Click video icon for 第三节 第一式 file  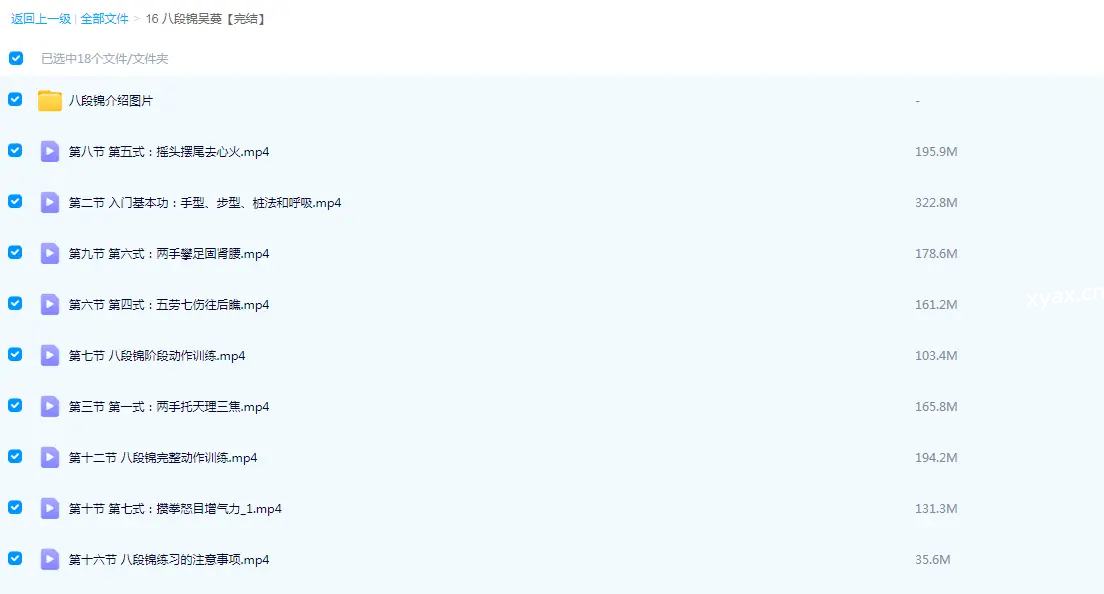click(x=50, y=406)
